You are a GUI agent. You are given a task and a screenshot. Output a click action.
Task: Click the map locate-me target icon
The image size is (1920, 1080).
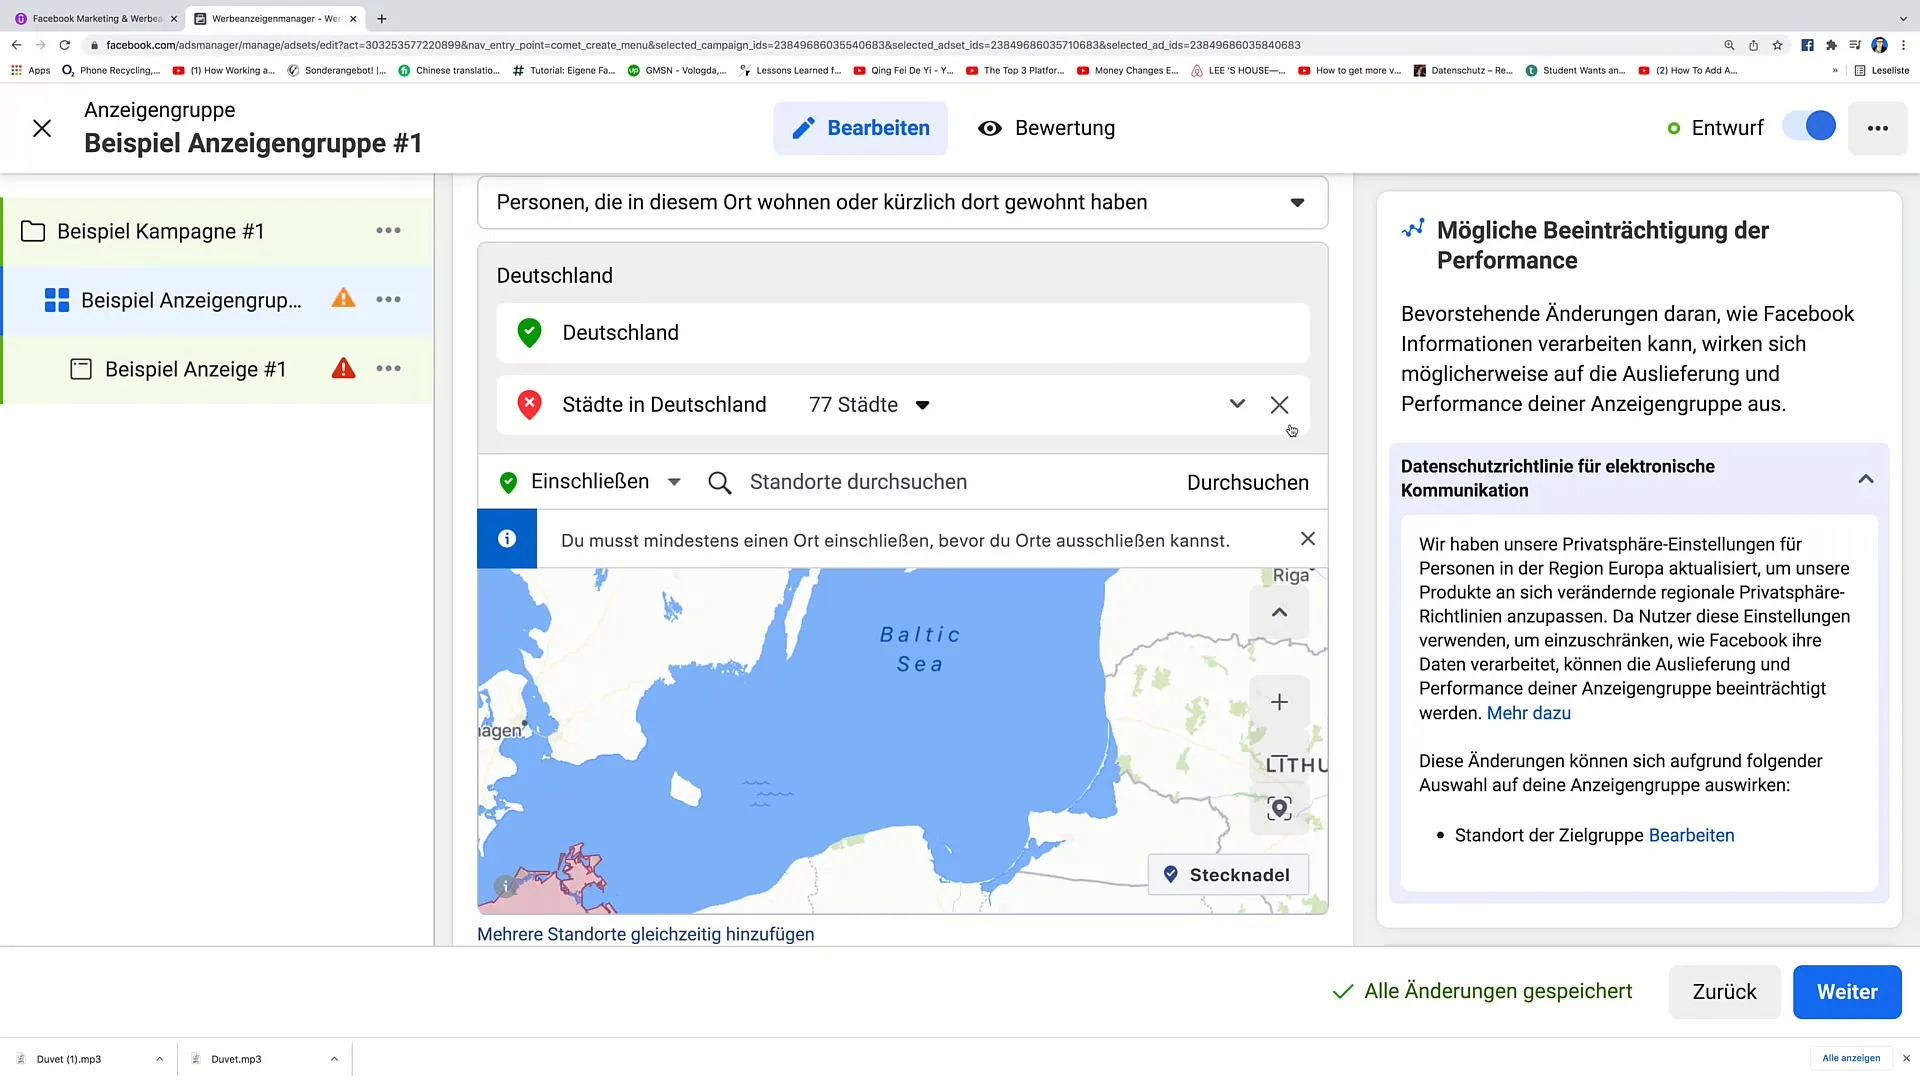[1279, 808]
